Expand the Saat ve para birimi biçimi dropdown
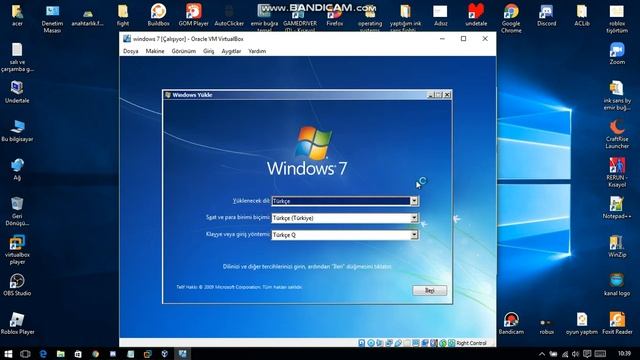 point(345,218)
